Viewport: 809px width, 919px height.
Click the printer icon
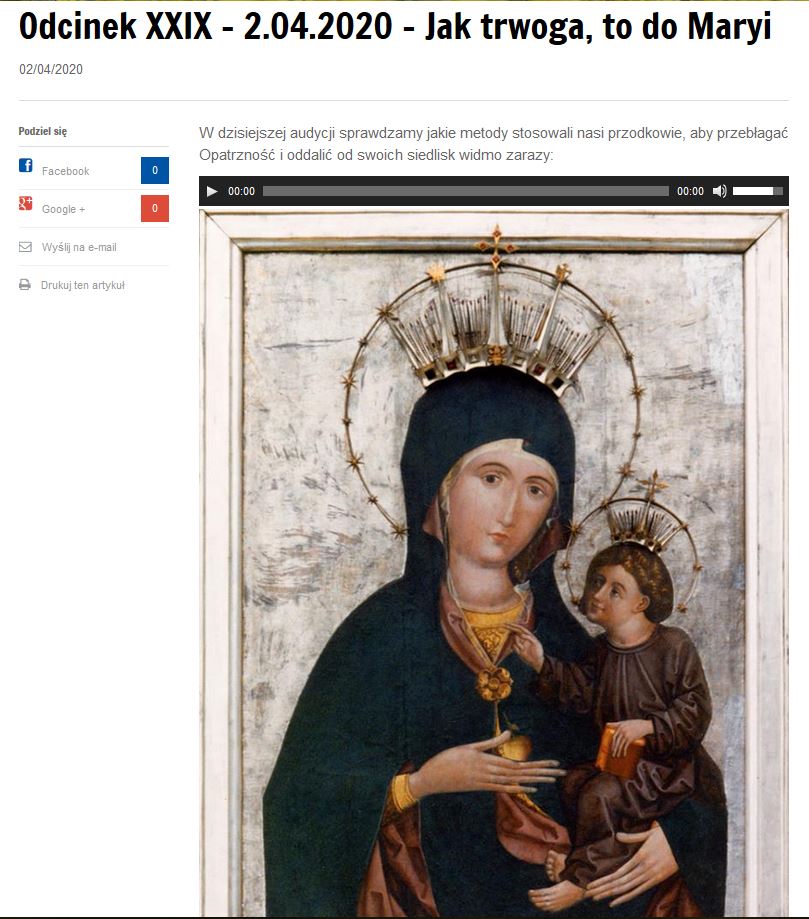(x=25, y=285)
